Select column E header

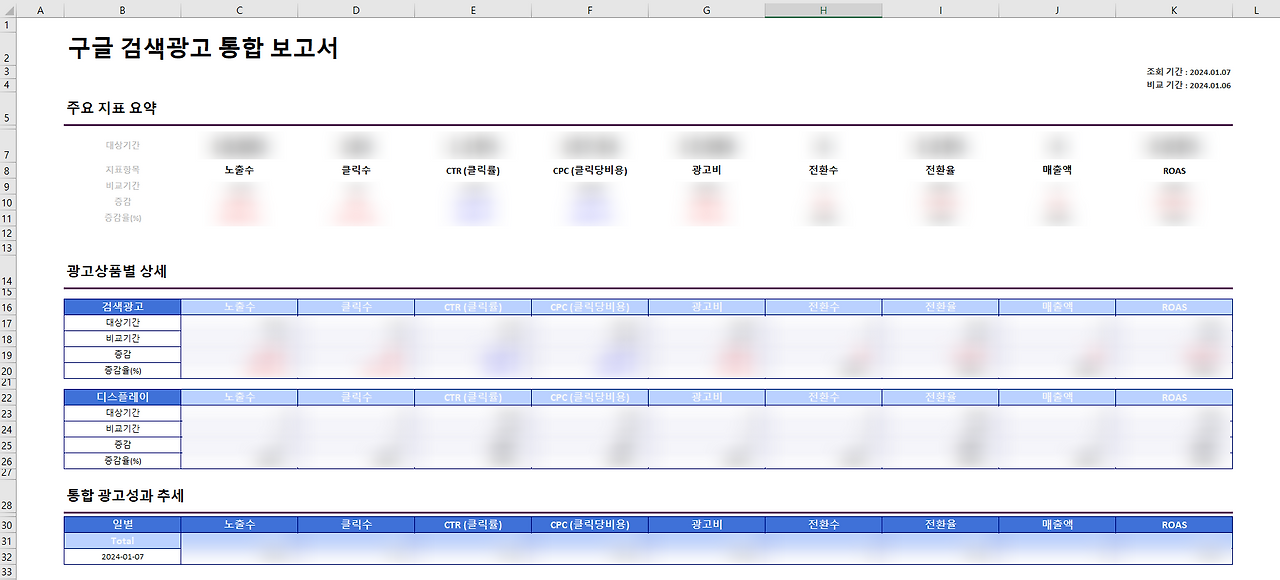click(473, 10)
